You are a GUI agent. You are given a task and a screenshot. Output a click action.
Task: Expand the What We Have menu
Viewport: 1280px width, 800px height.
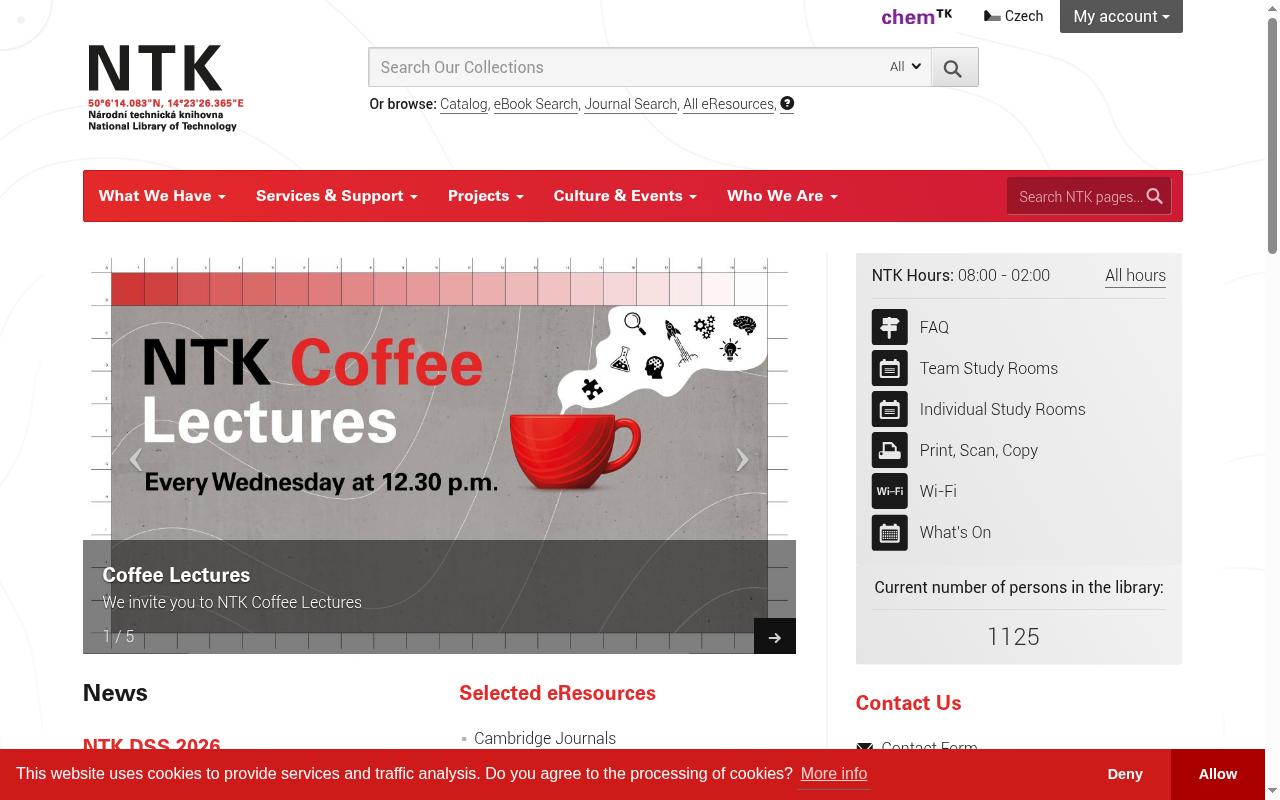[x=162, y=196]
